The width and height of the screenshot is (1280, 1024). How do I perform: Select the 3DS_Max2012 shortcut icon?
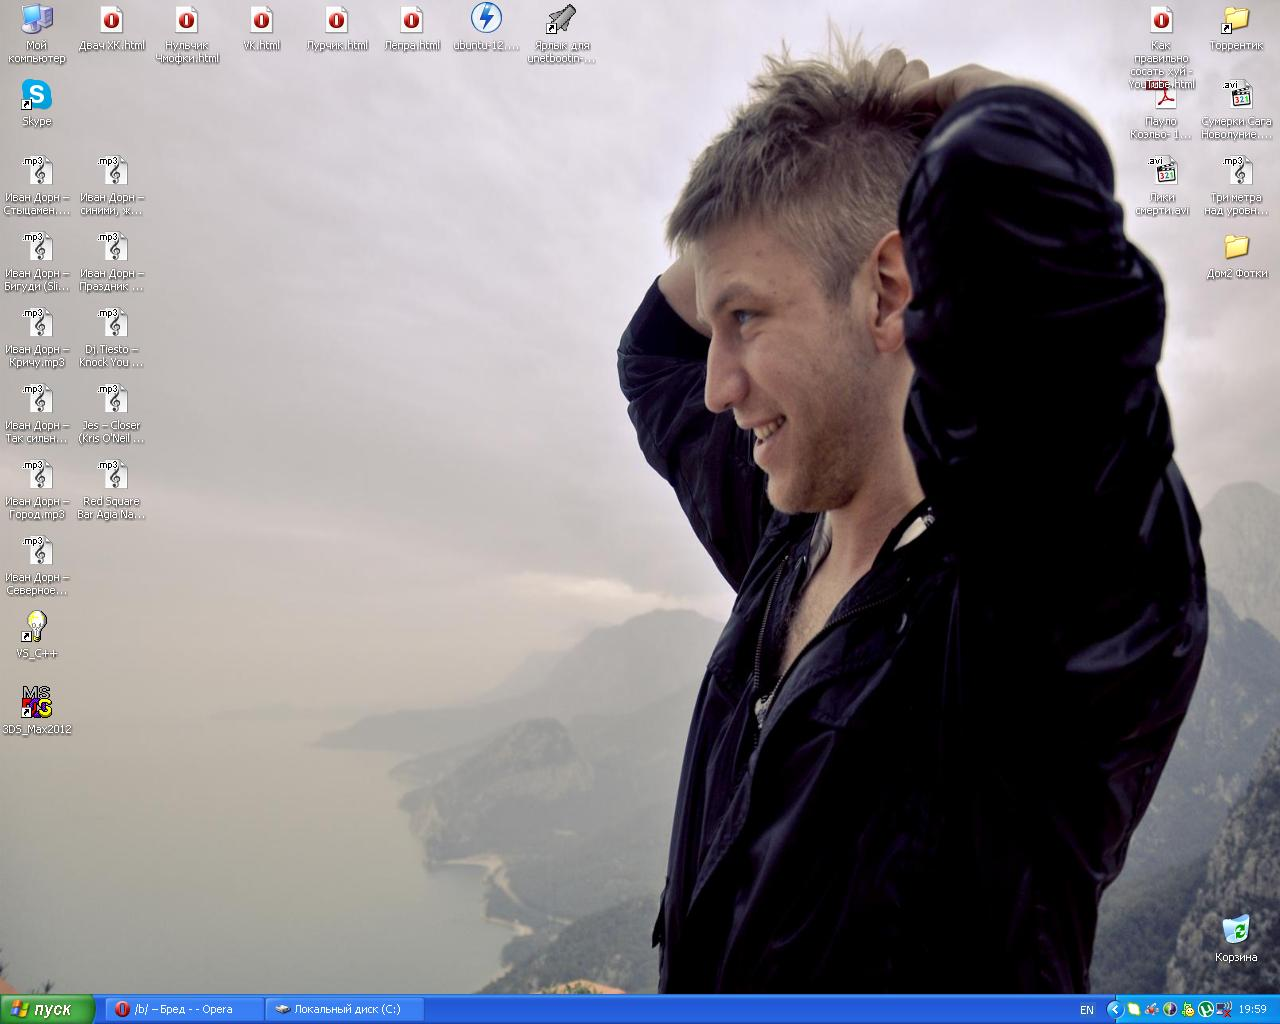tap(37, 703)
